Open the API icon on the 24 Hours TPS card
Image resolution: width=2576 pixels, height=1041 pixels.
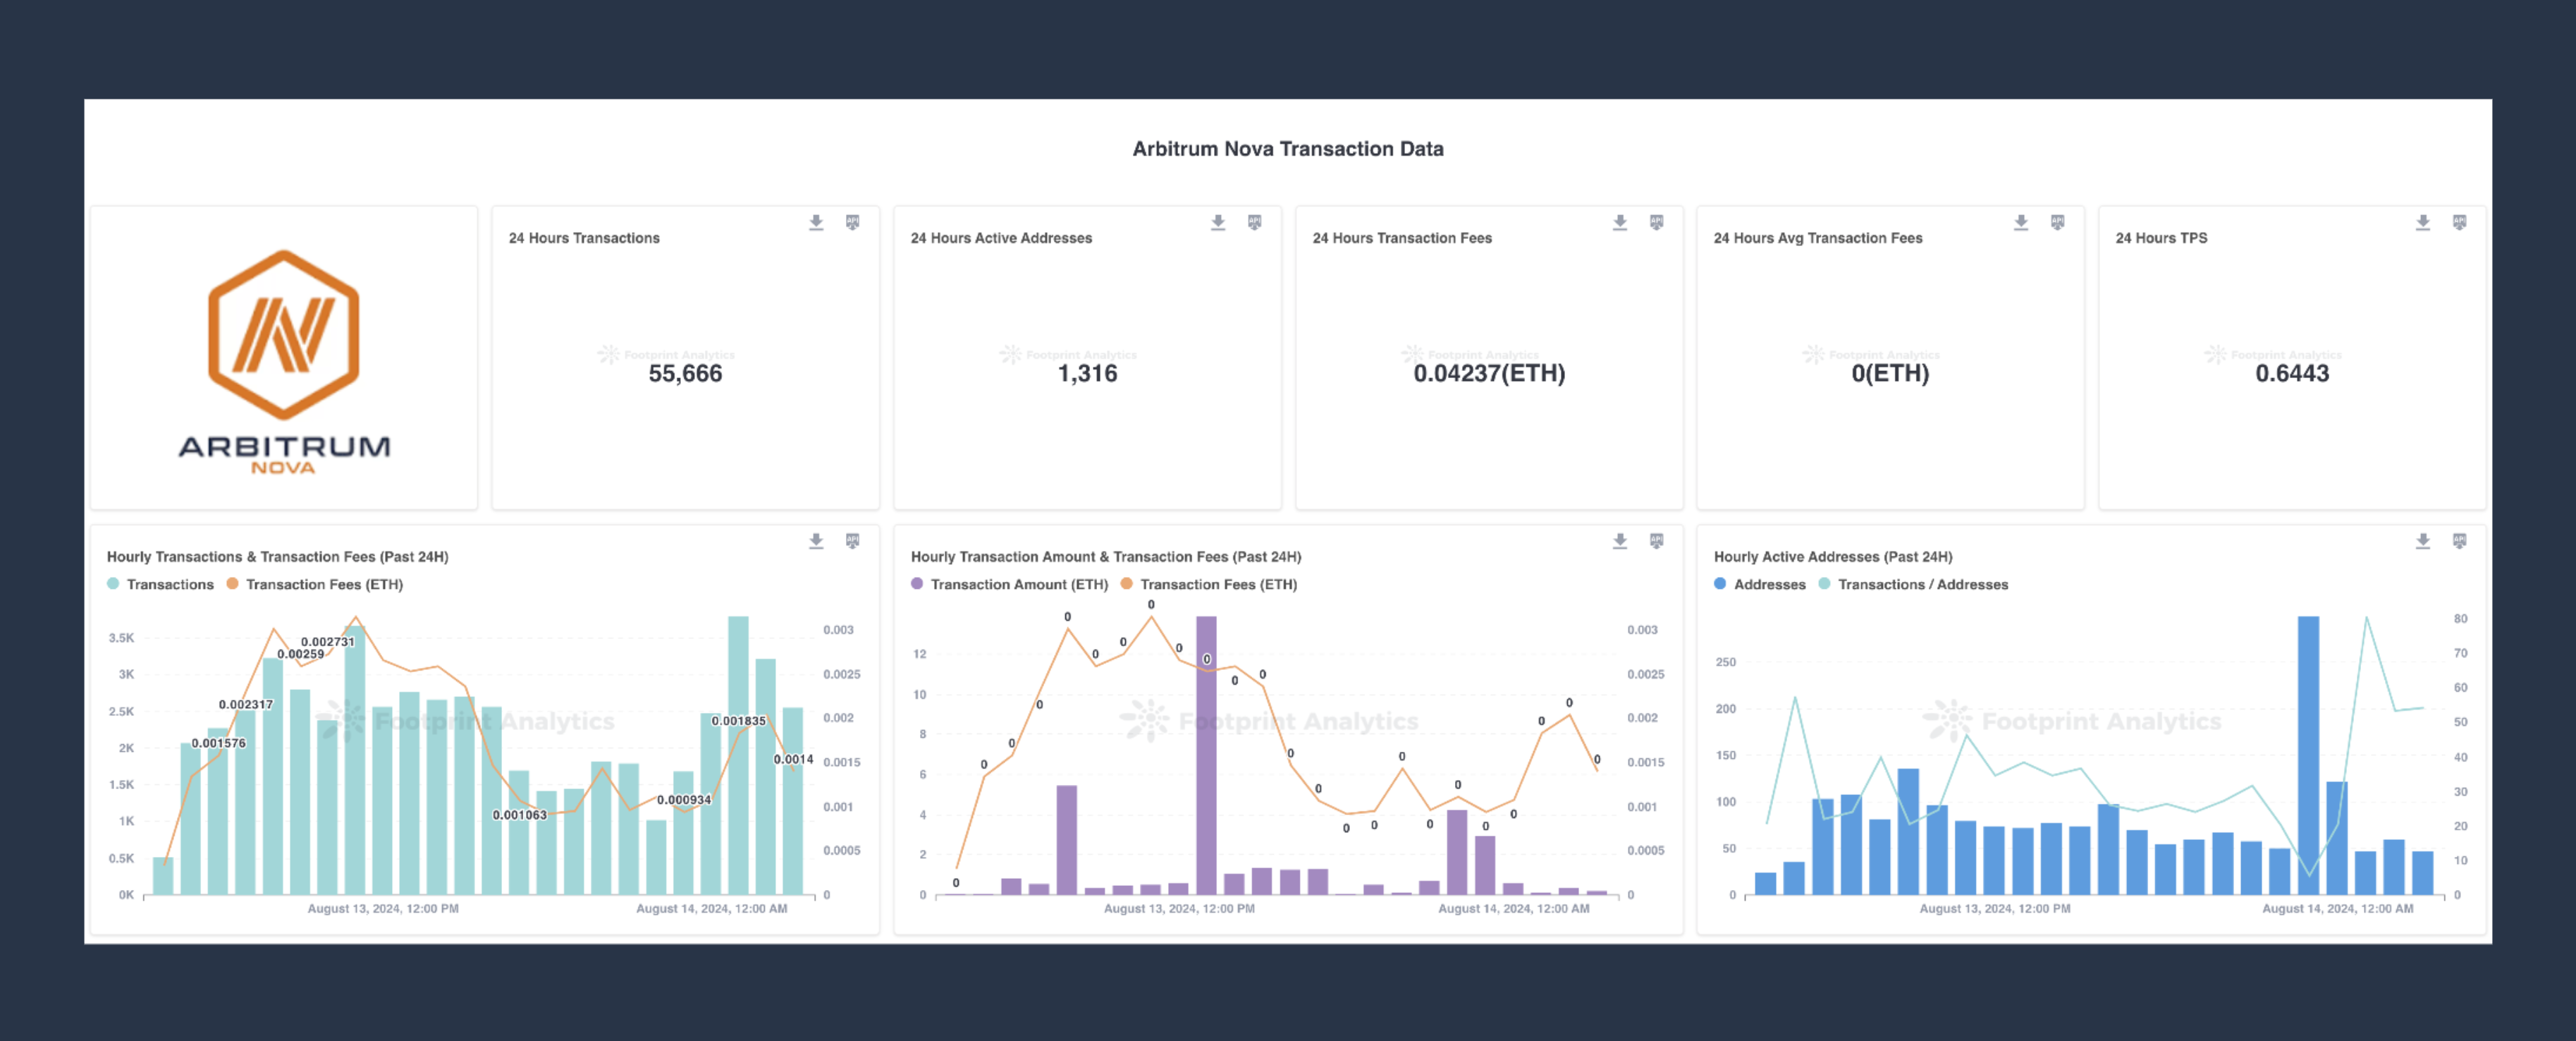pyautogui.click(x=2460, y=222)
